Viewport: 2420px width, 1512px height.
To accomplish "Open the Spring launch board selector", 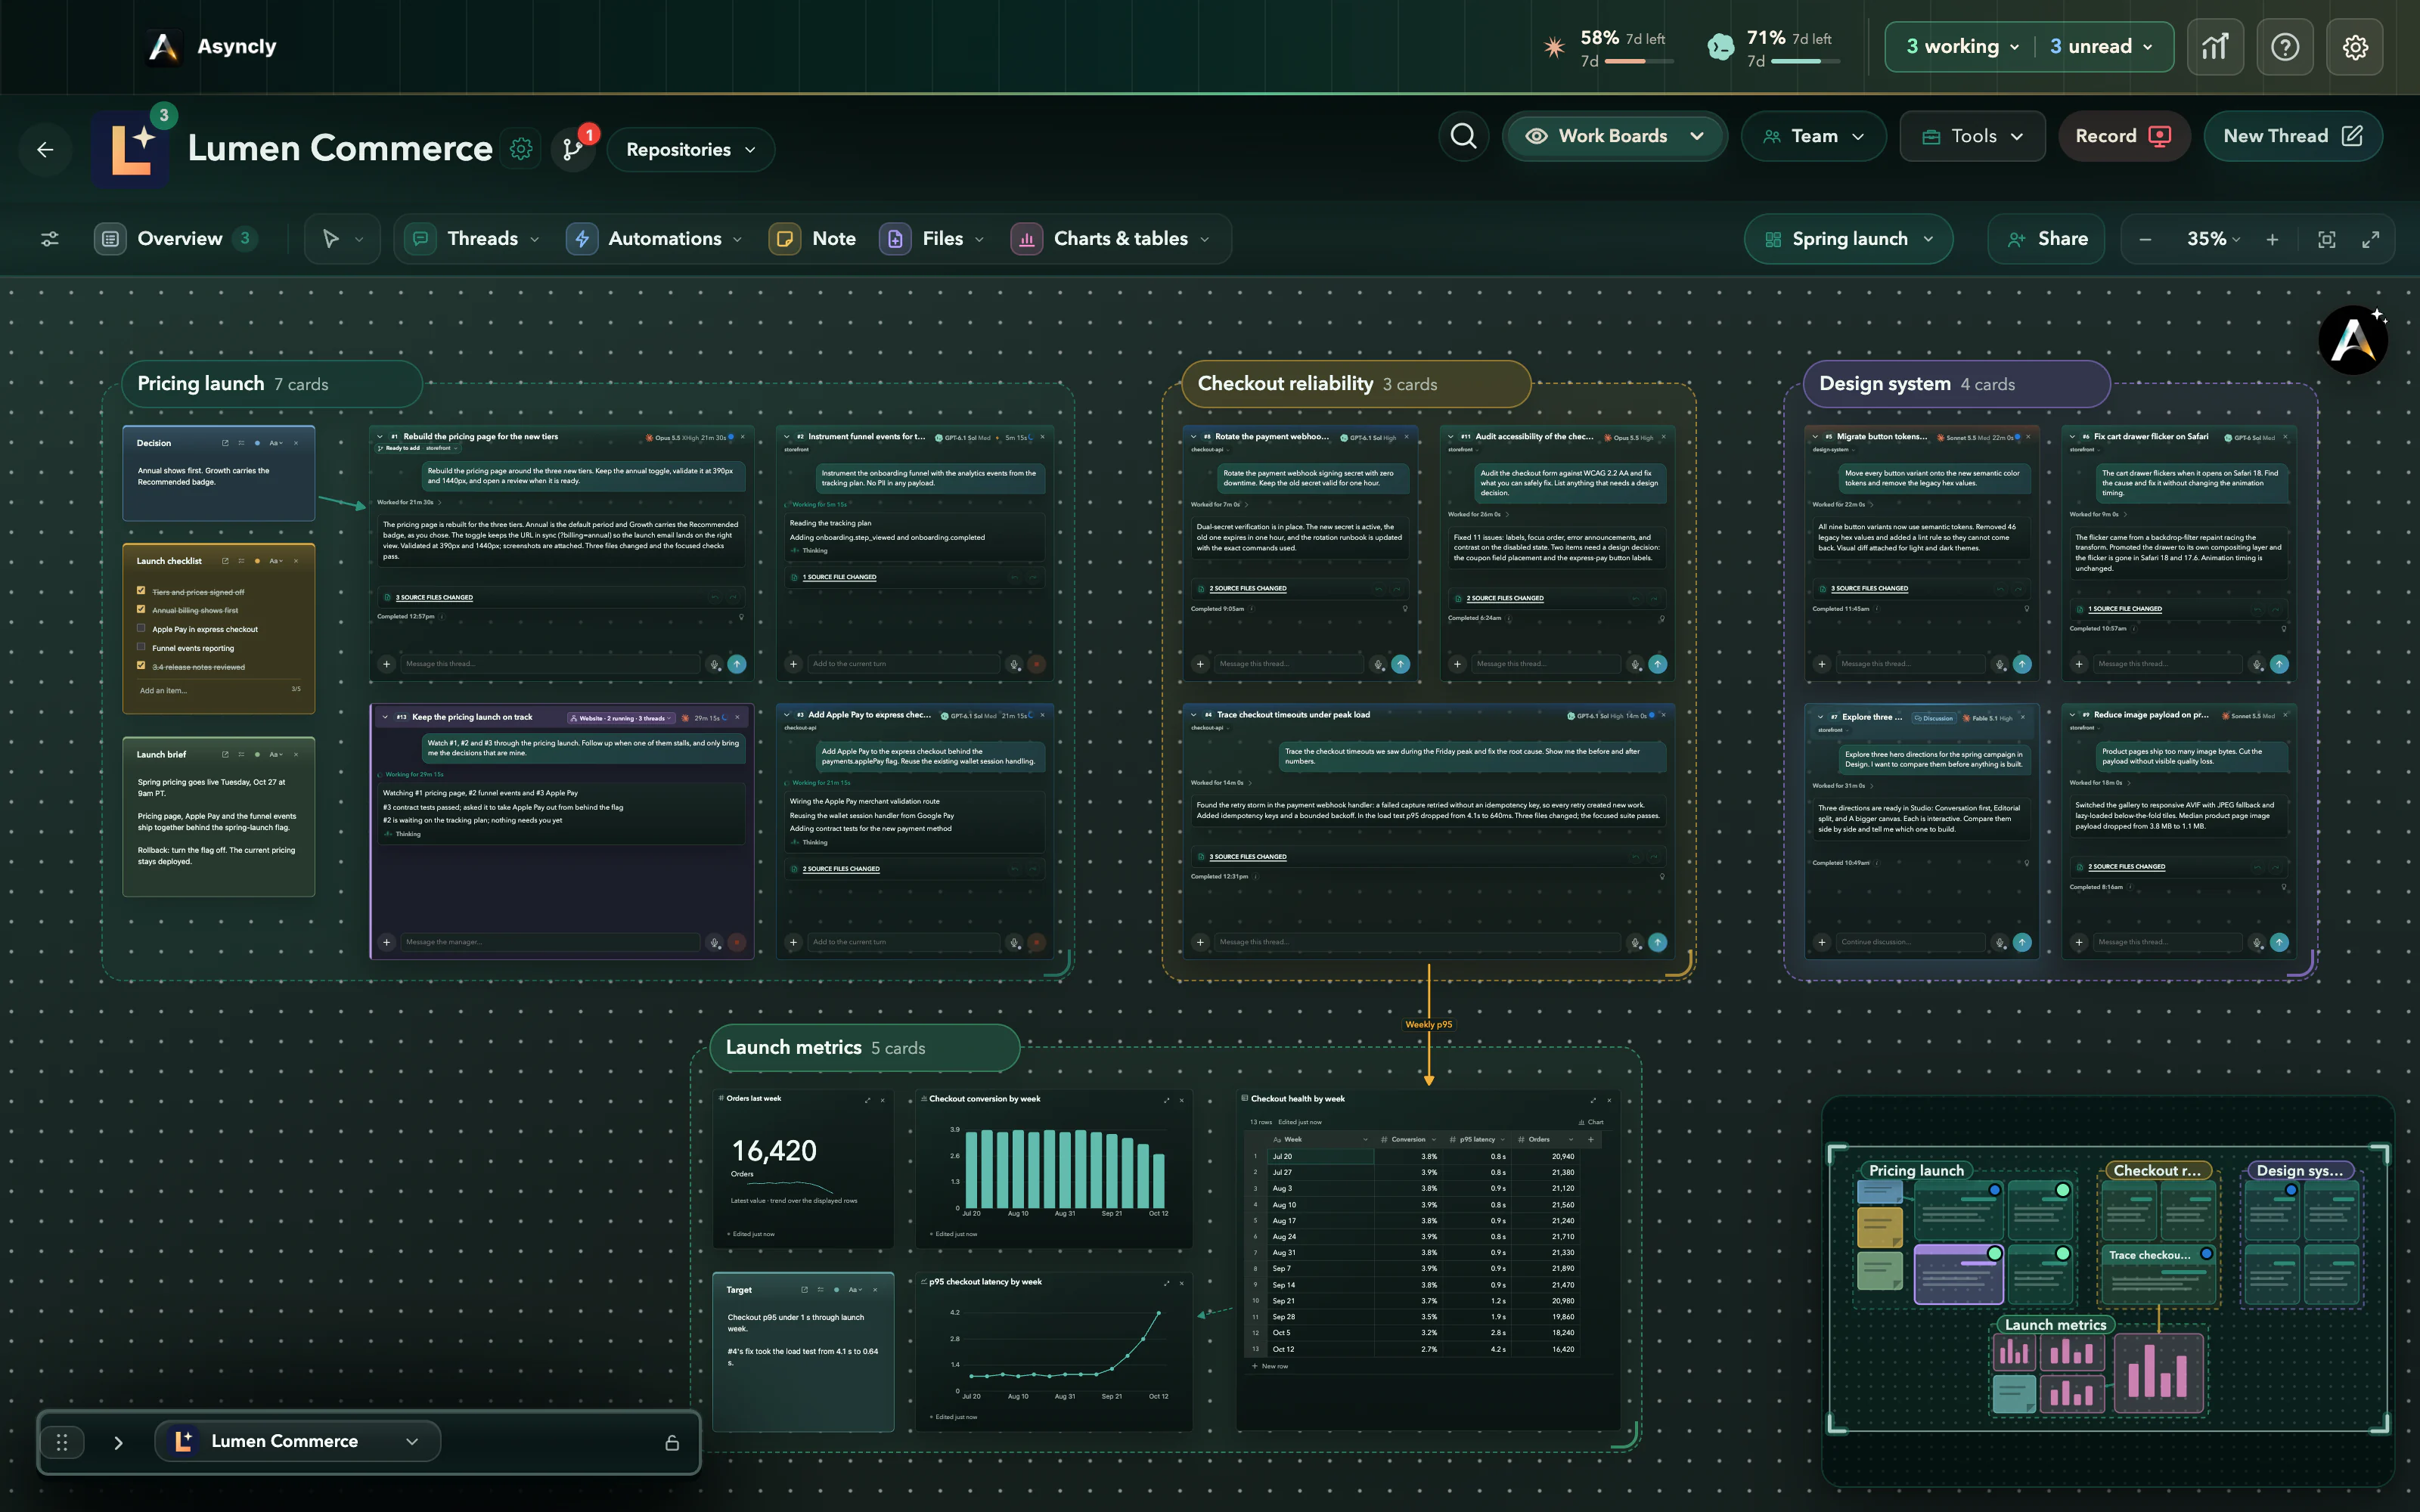I will pos(1848,240).
